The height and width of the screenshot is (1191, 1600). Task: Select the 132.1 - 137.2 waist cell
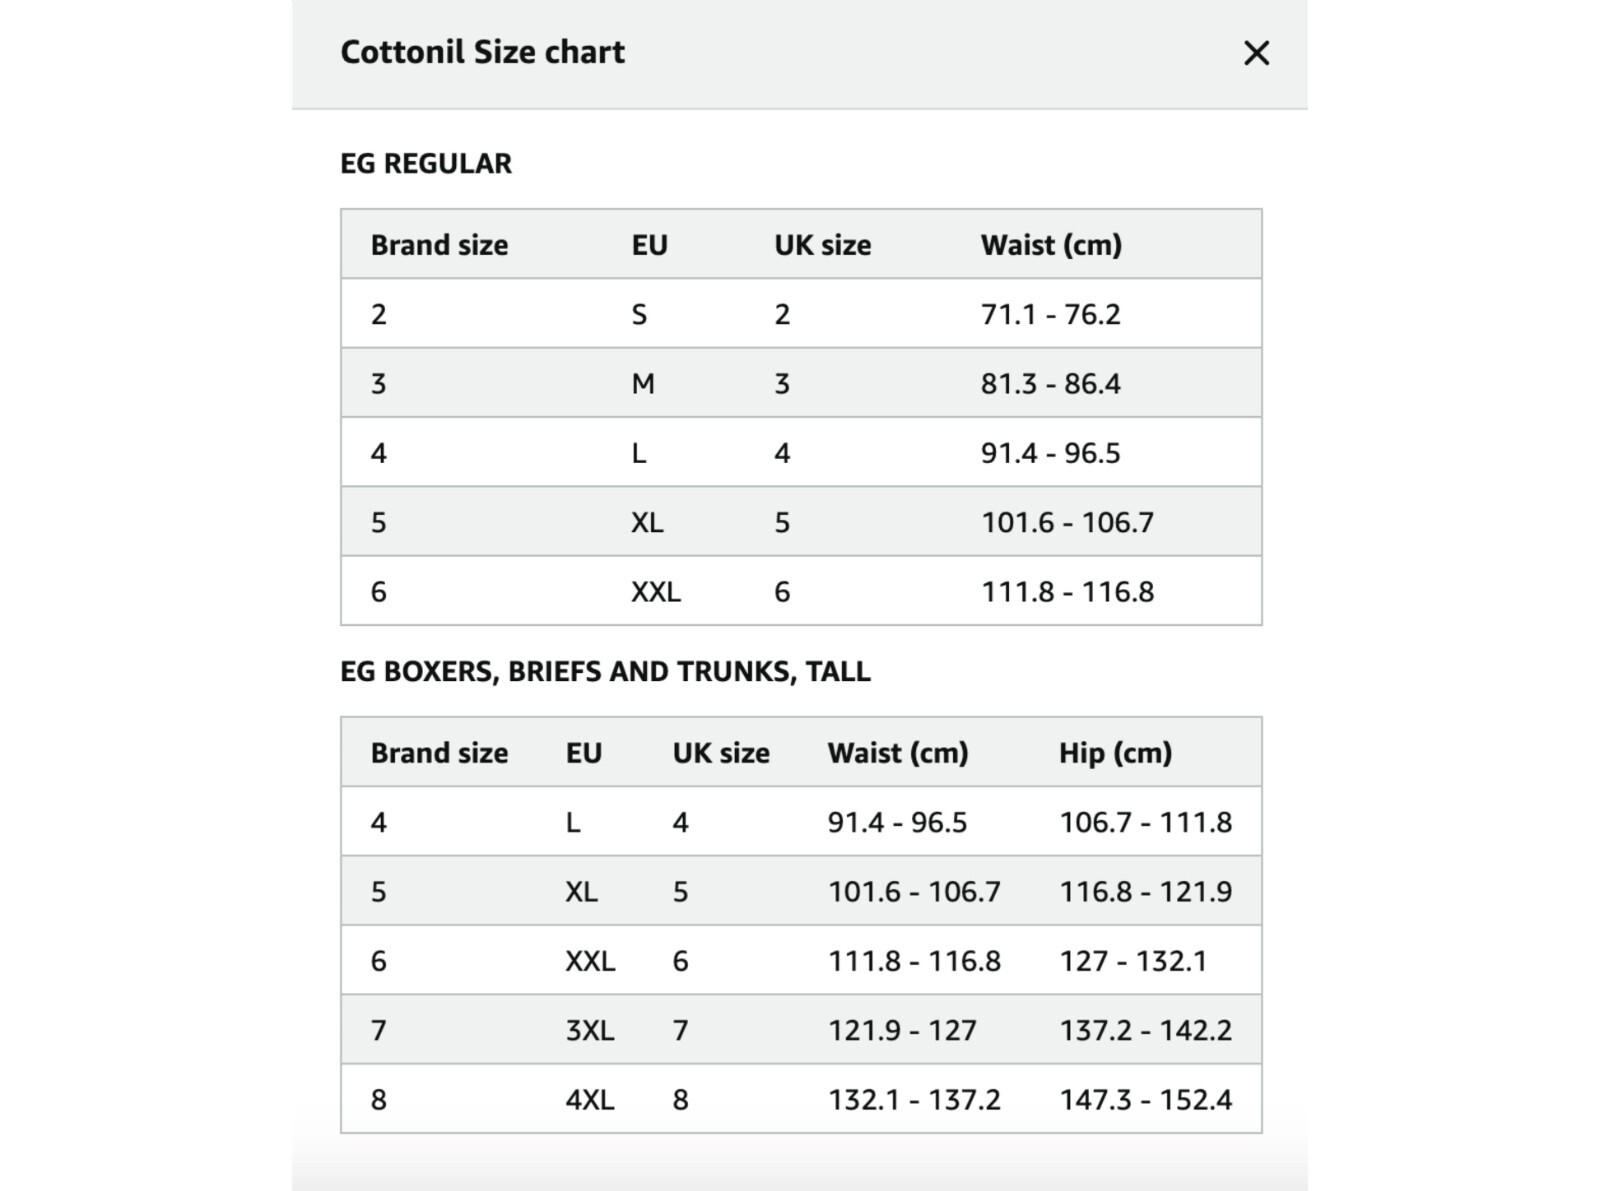coord(914,1100)
